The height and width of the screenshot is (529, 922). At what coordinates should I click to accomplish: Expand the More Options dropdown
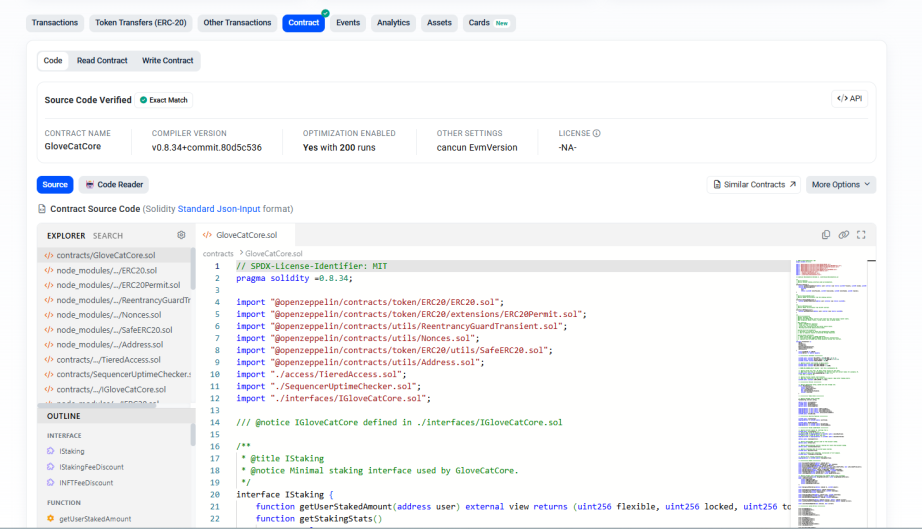841,185
